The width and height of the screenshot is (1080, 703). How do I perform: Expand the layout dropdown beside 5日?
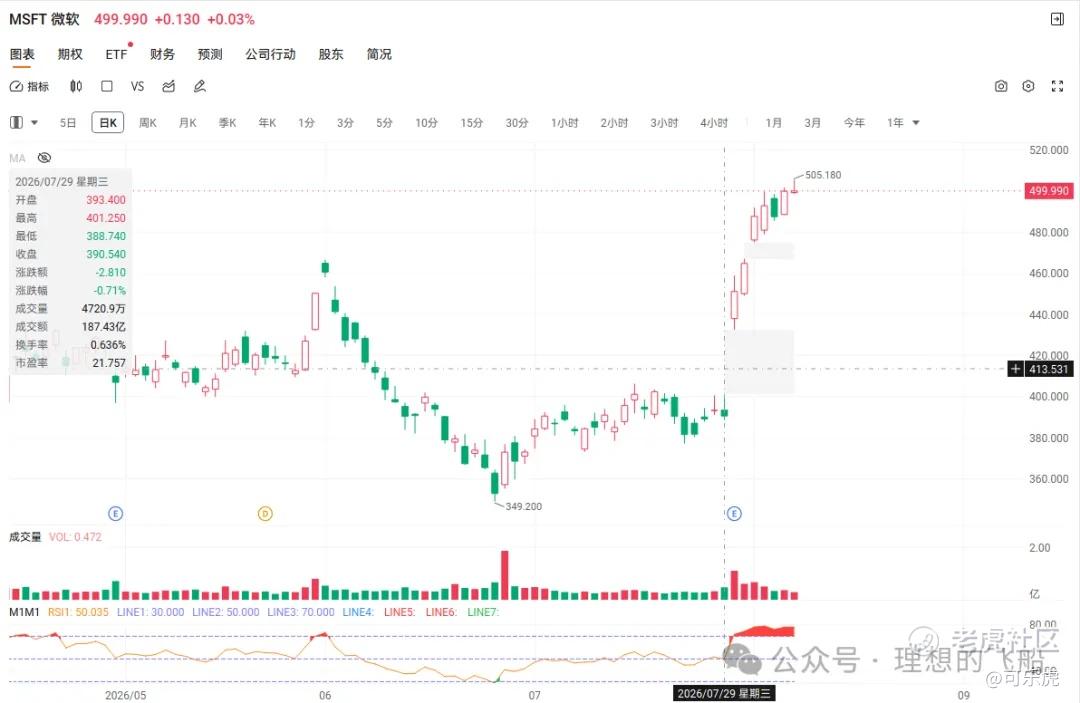[34, 123]
